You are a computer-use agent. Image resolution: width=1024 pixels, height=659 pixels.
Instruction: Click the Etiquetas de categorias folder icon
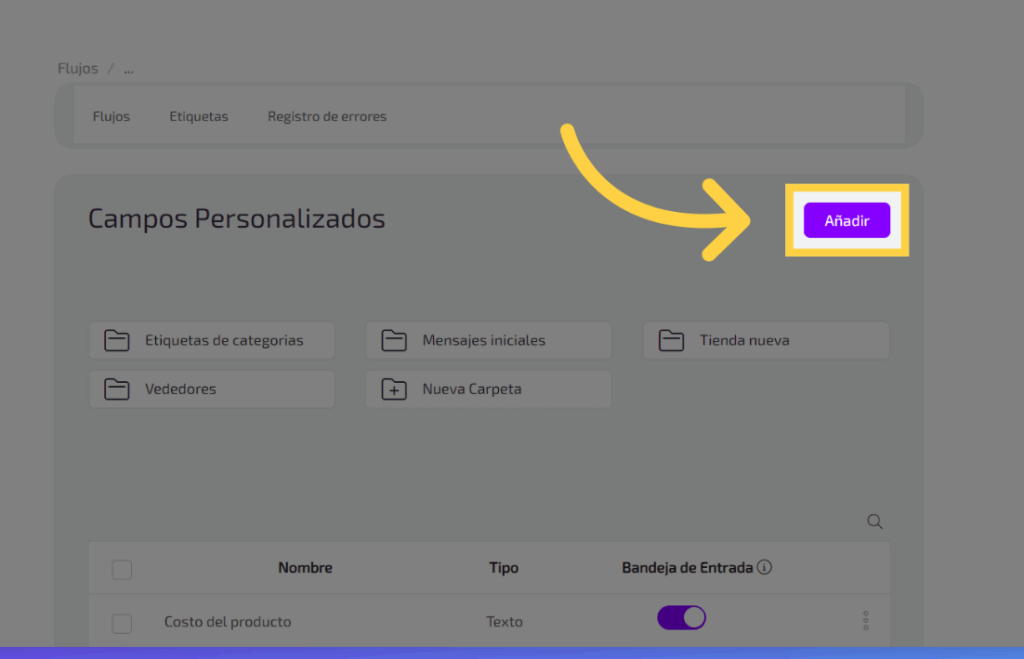(x=118, y=340)
